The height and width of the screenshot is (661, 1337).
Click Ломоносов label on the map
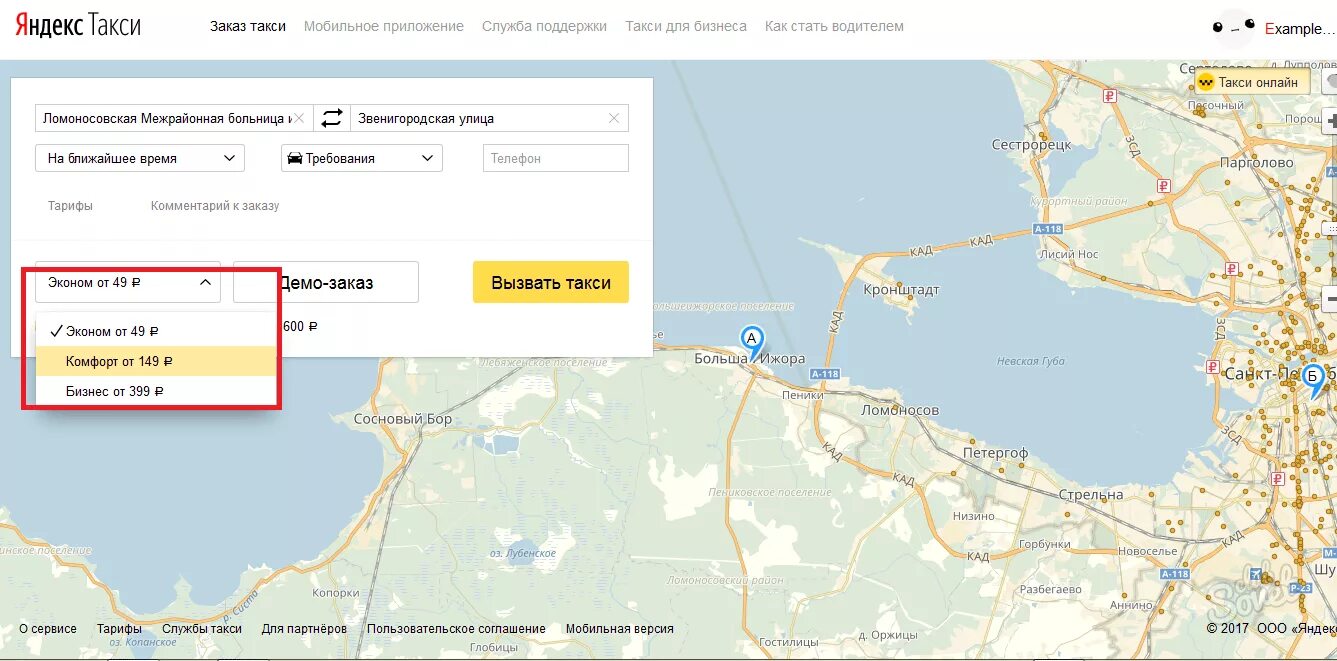coord(900,410)
